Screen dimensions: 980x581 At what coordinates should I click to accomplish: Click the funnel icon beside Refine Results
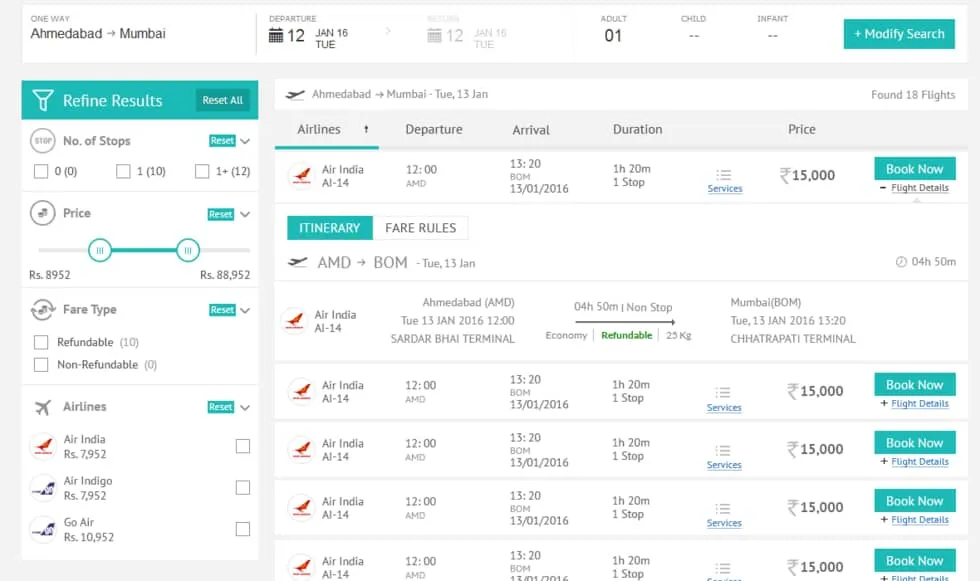[x=42, y=100]
